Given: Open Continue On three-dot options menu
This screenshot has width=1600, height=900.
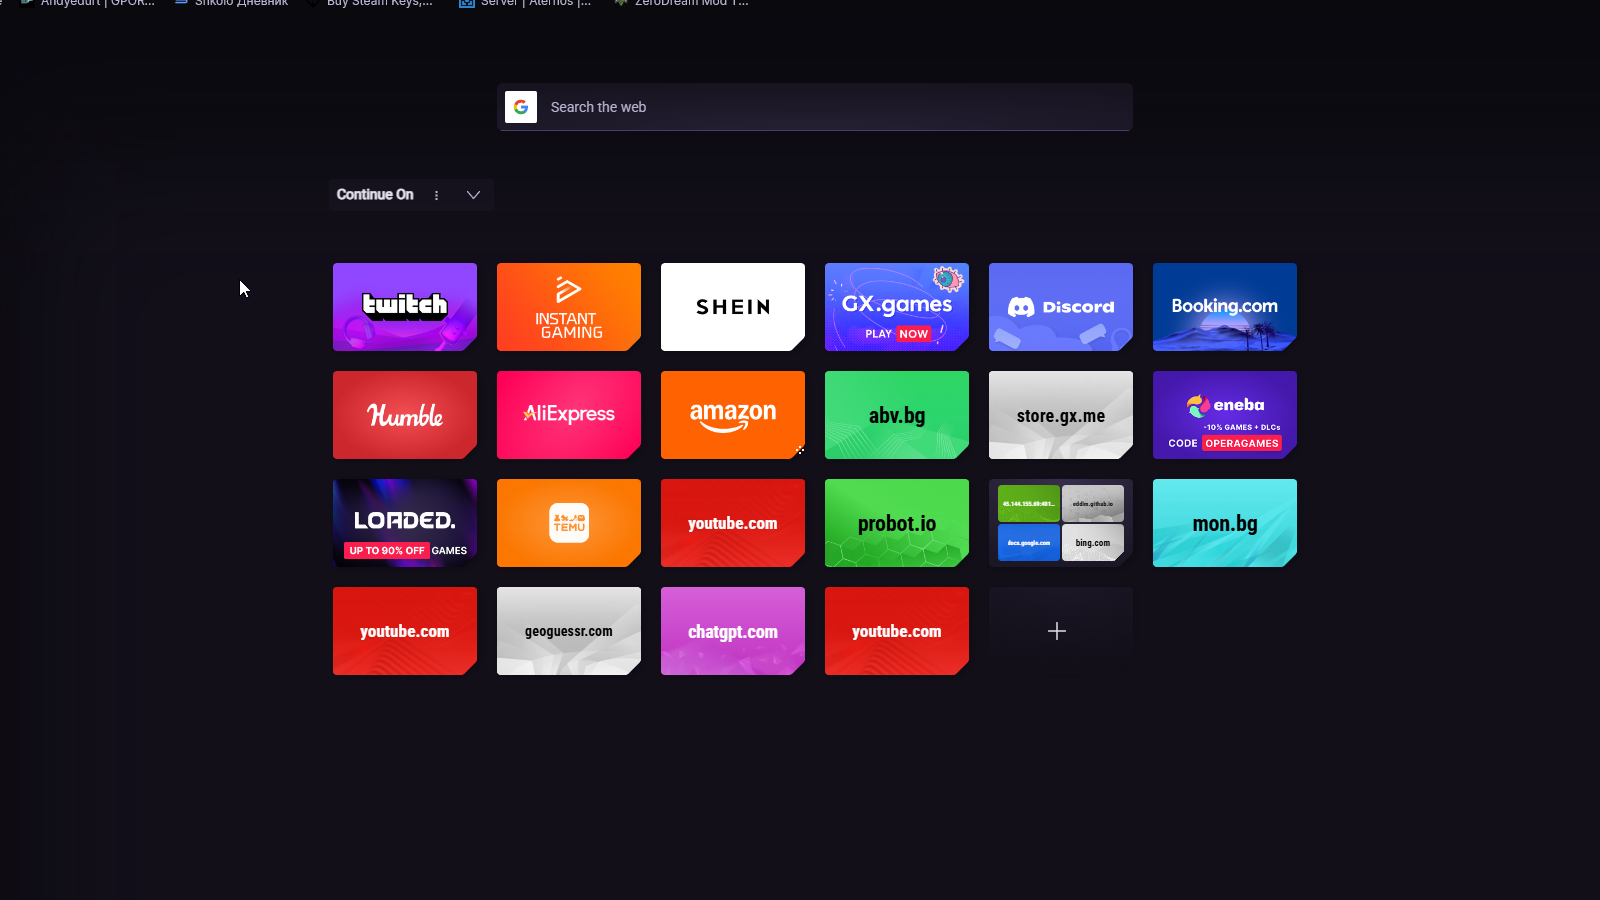Looking at the screenshot, I should click(436, 195).
